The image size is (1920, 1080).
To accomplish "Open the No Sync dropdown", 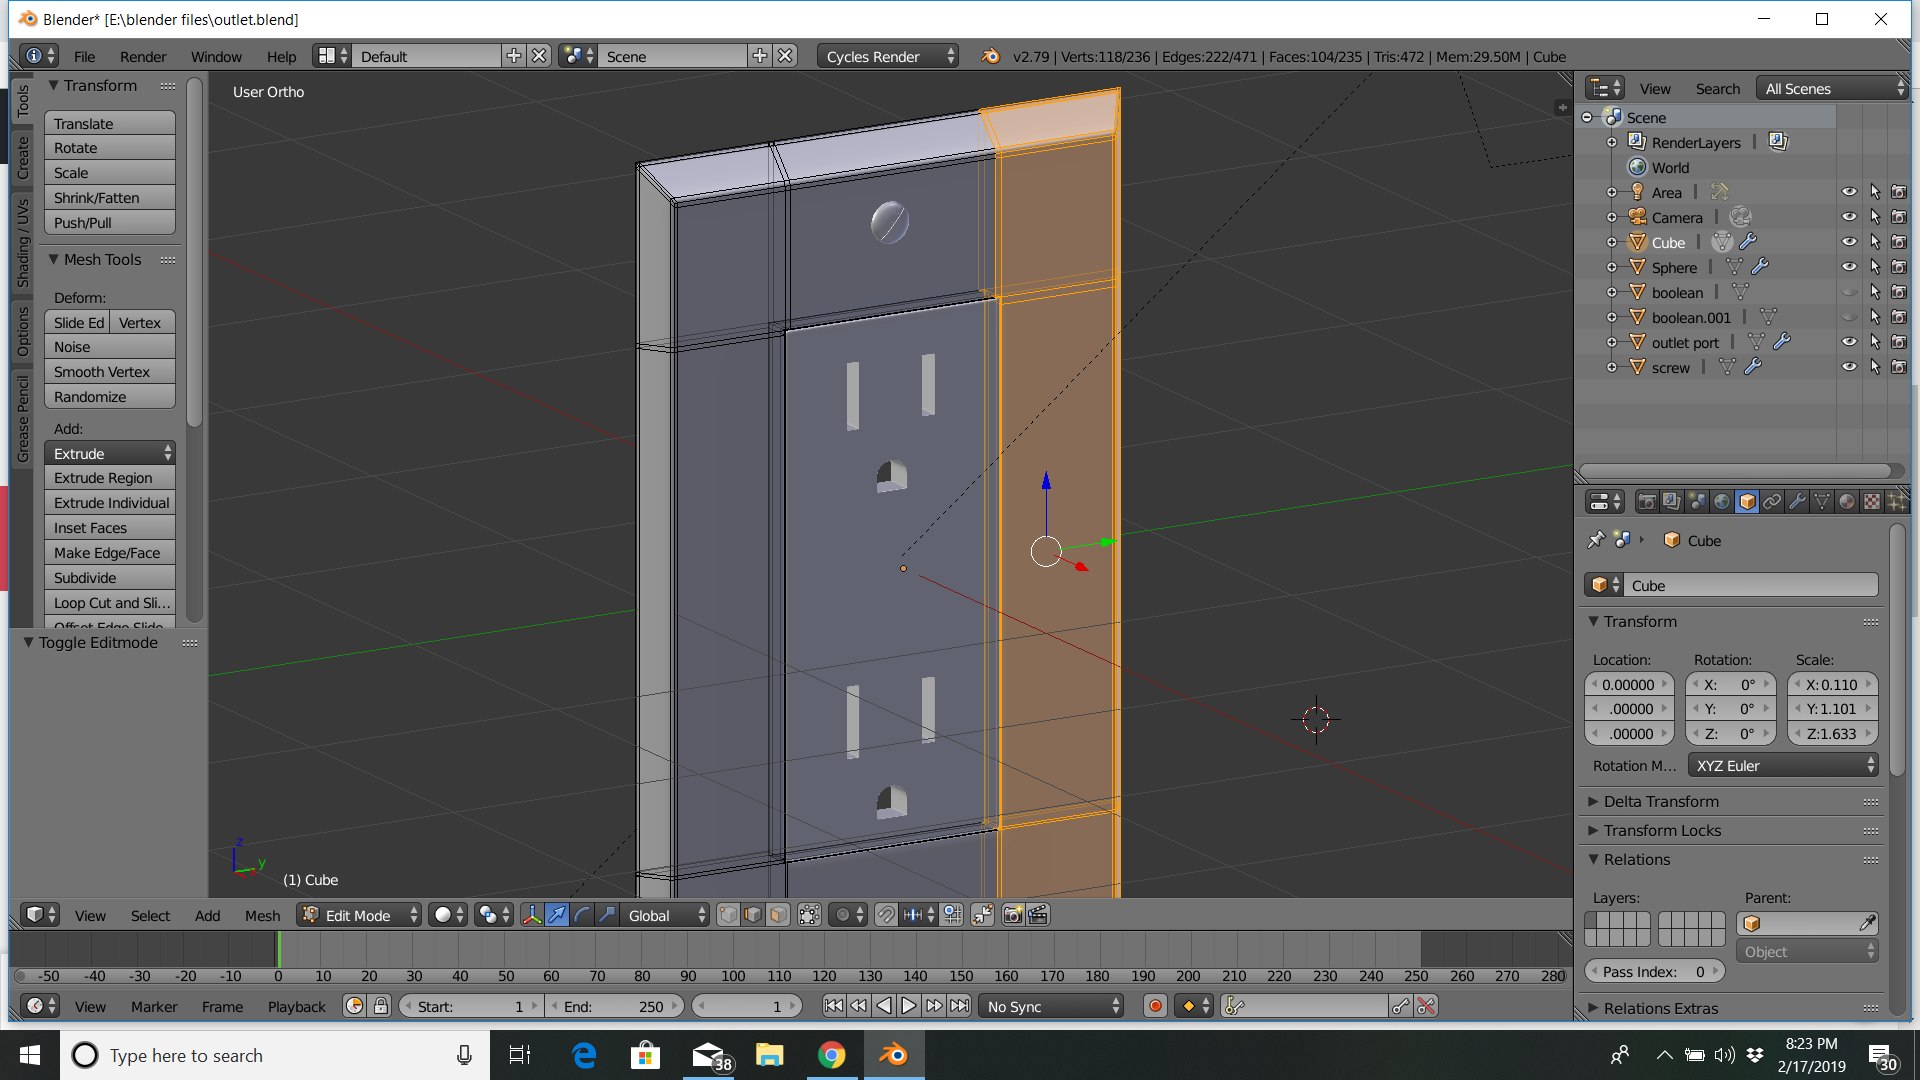I will coord(1051,1006).
